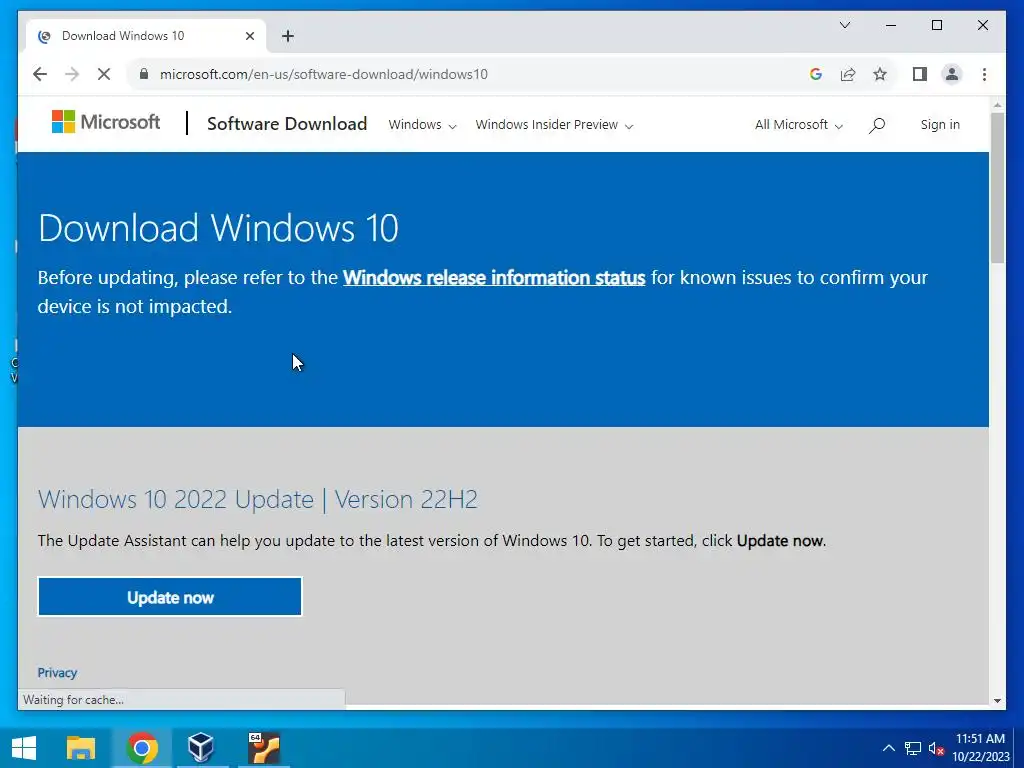Screen dimensions: 1024x768
Task: Open the Chrome side panel
Action: [x=920, y=74]
